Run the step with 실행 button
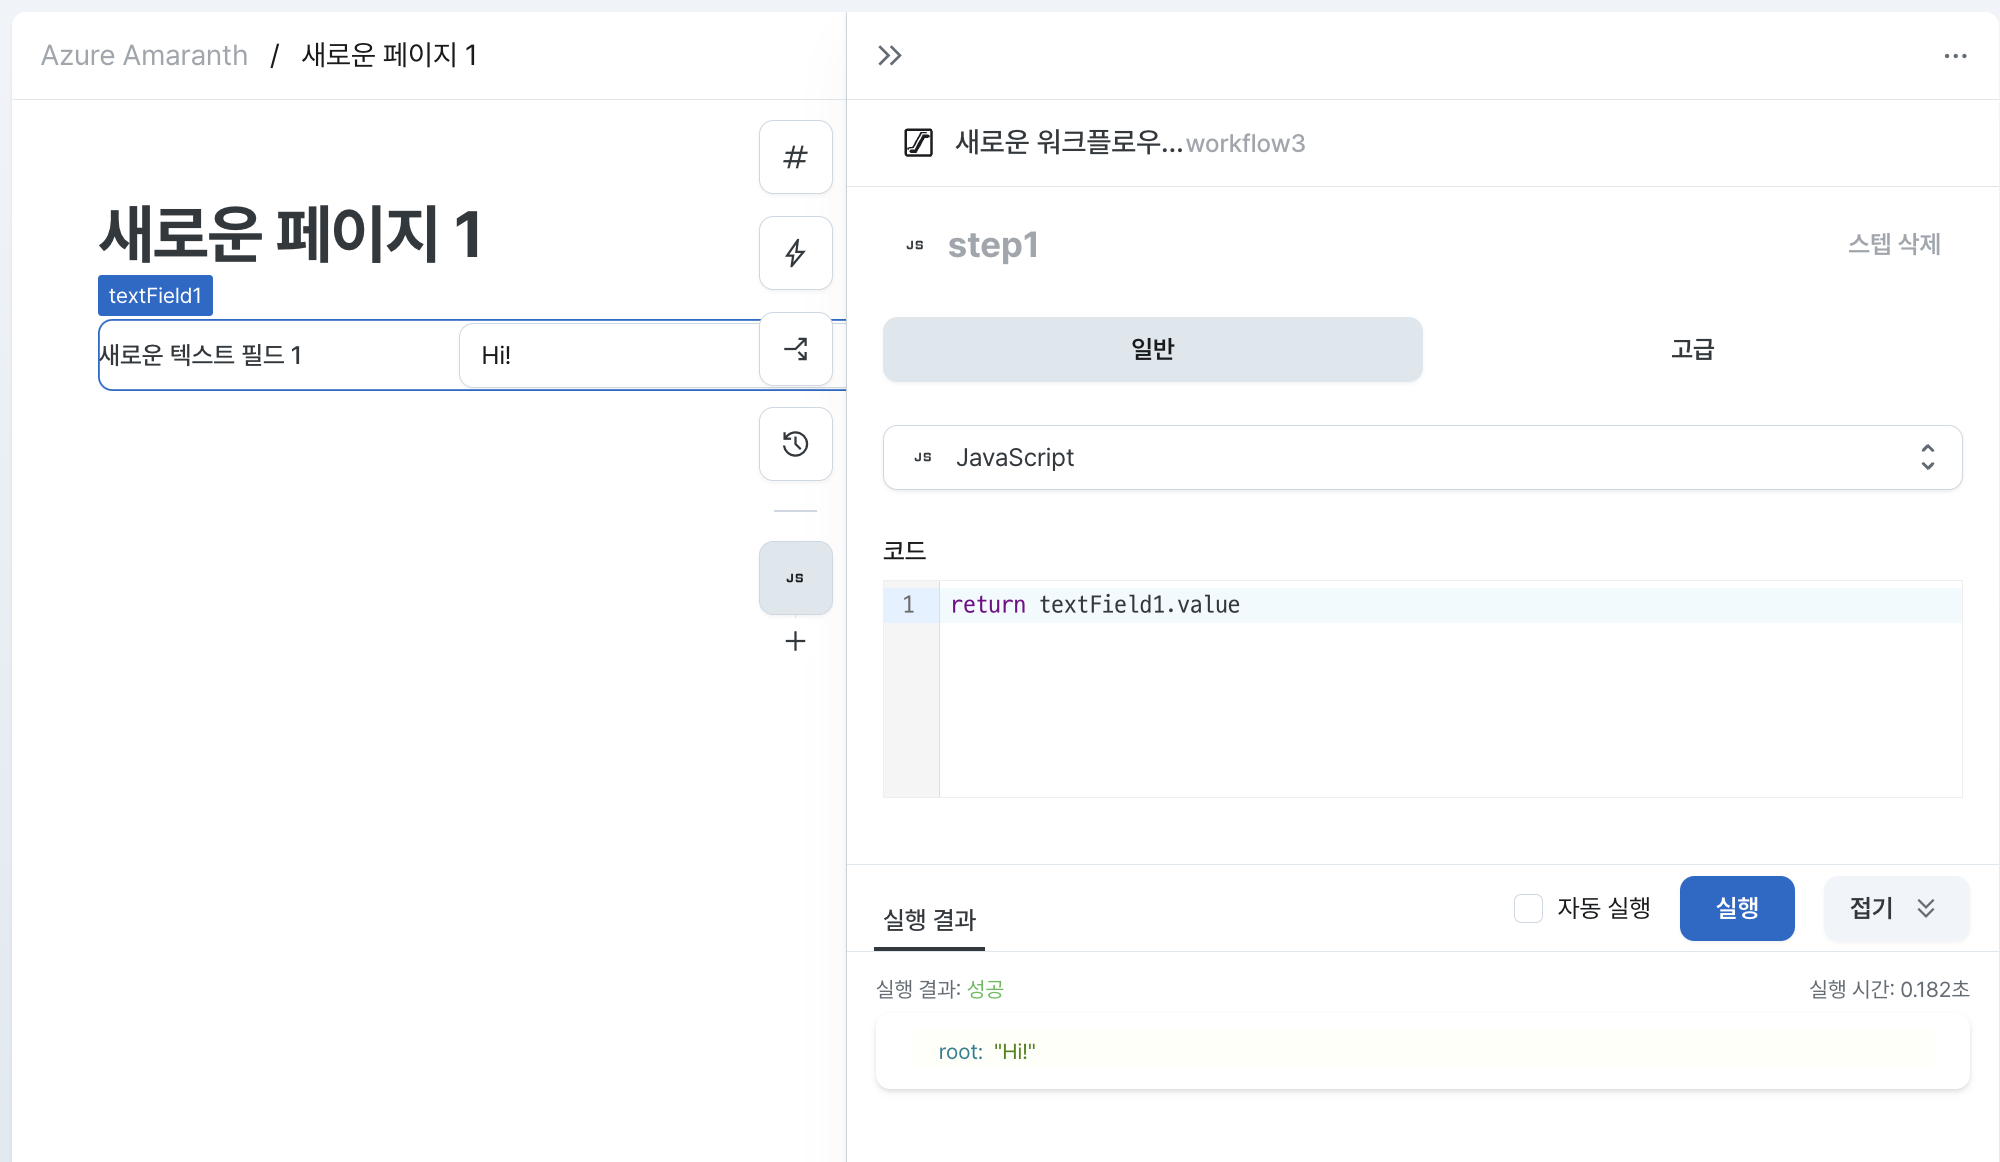The height and width of the screenshot is (1162, 2000). pyautogui.click(x=1737, y=908)
